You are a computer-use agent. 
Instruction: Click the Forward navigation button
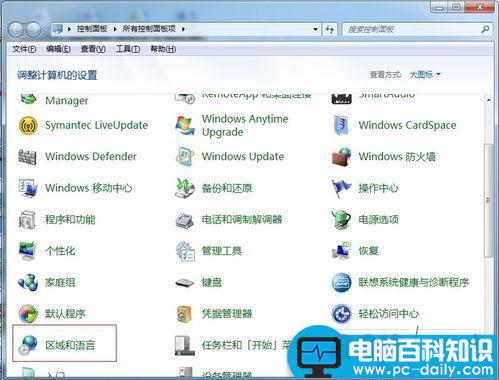pos(34,30)
